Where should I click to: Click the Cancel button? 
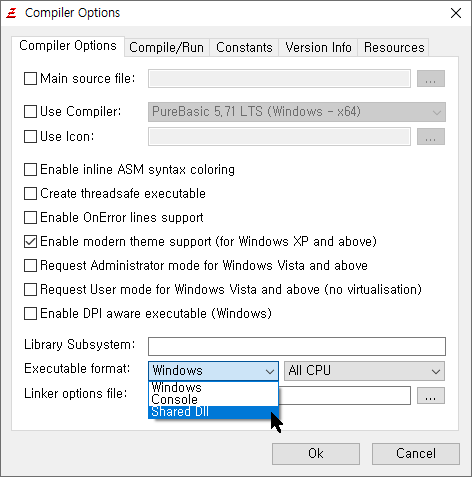click(416, 454)
